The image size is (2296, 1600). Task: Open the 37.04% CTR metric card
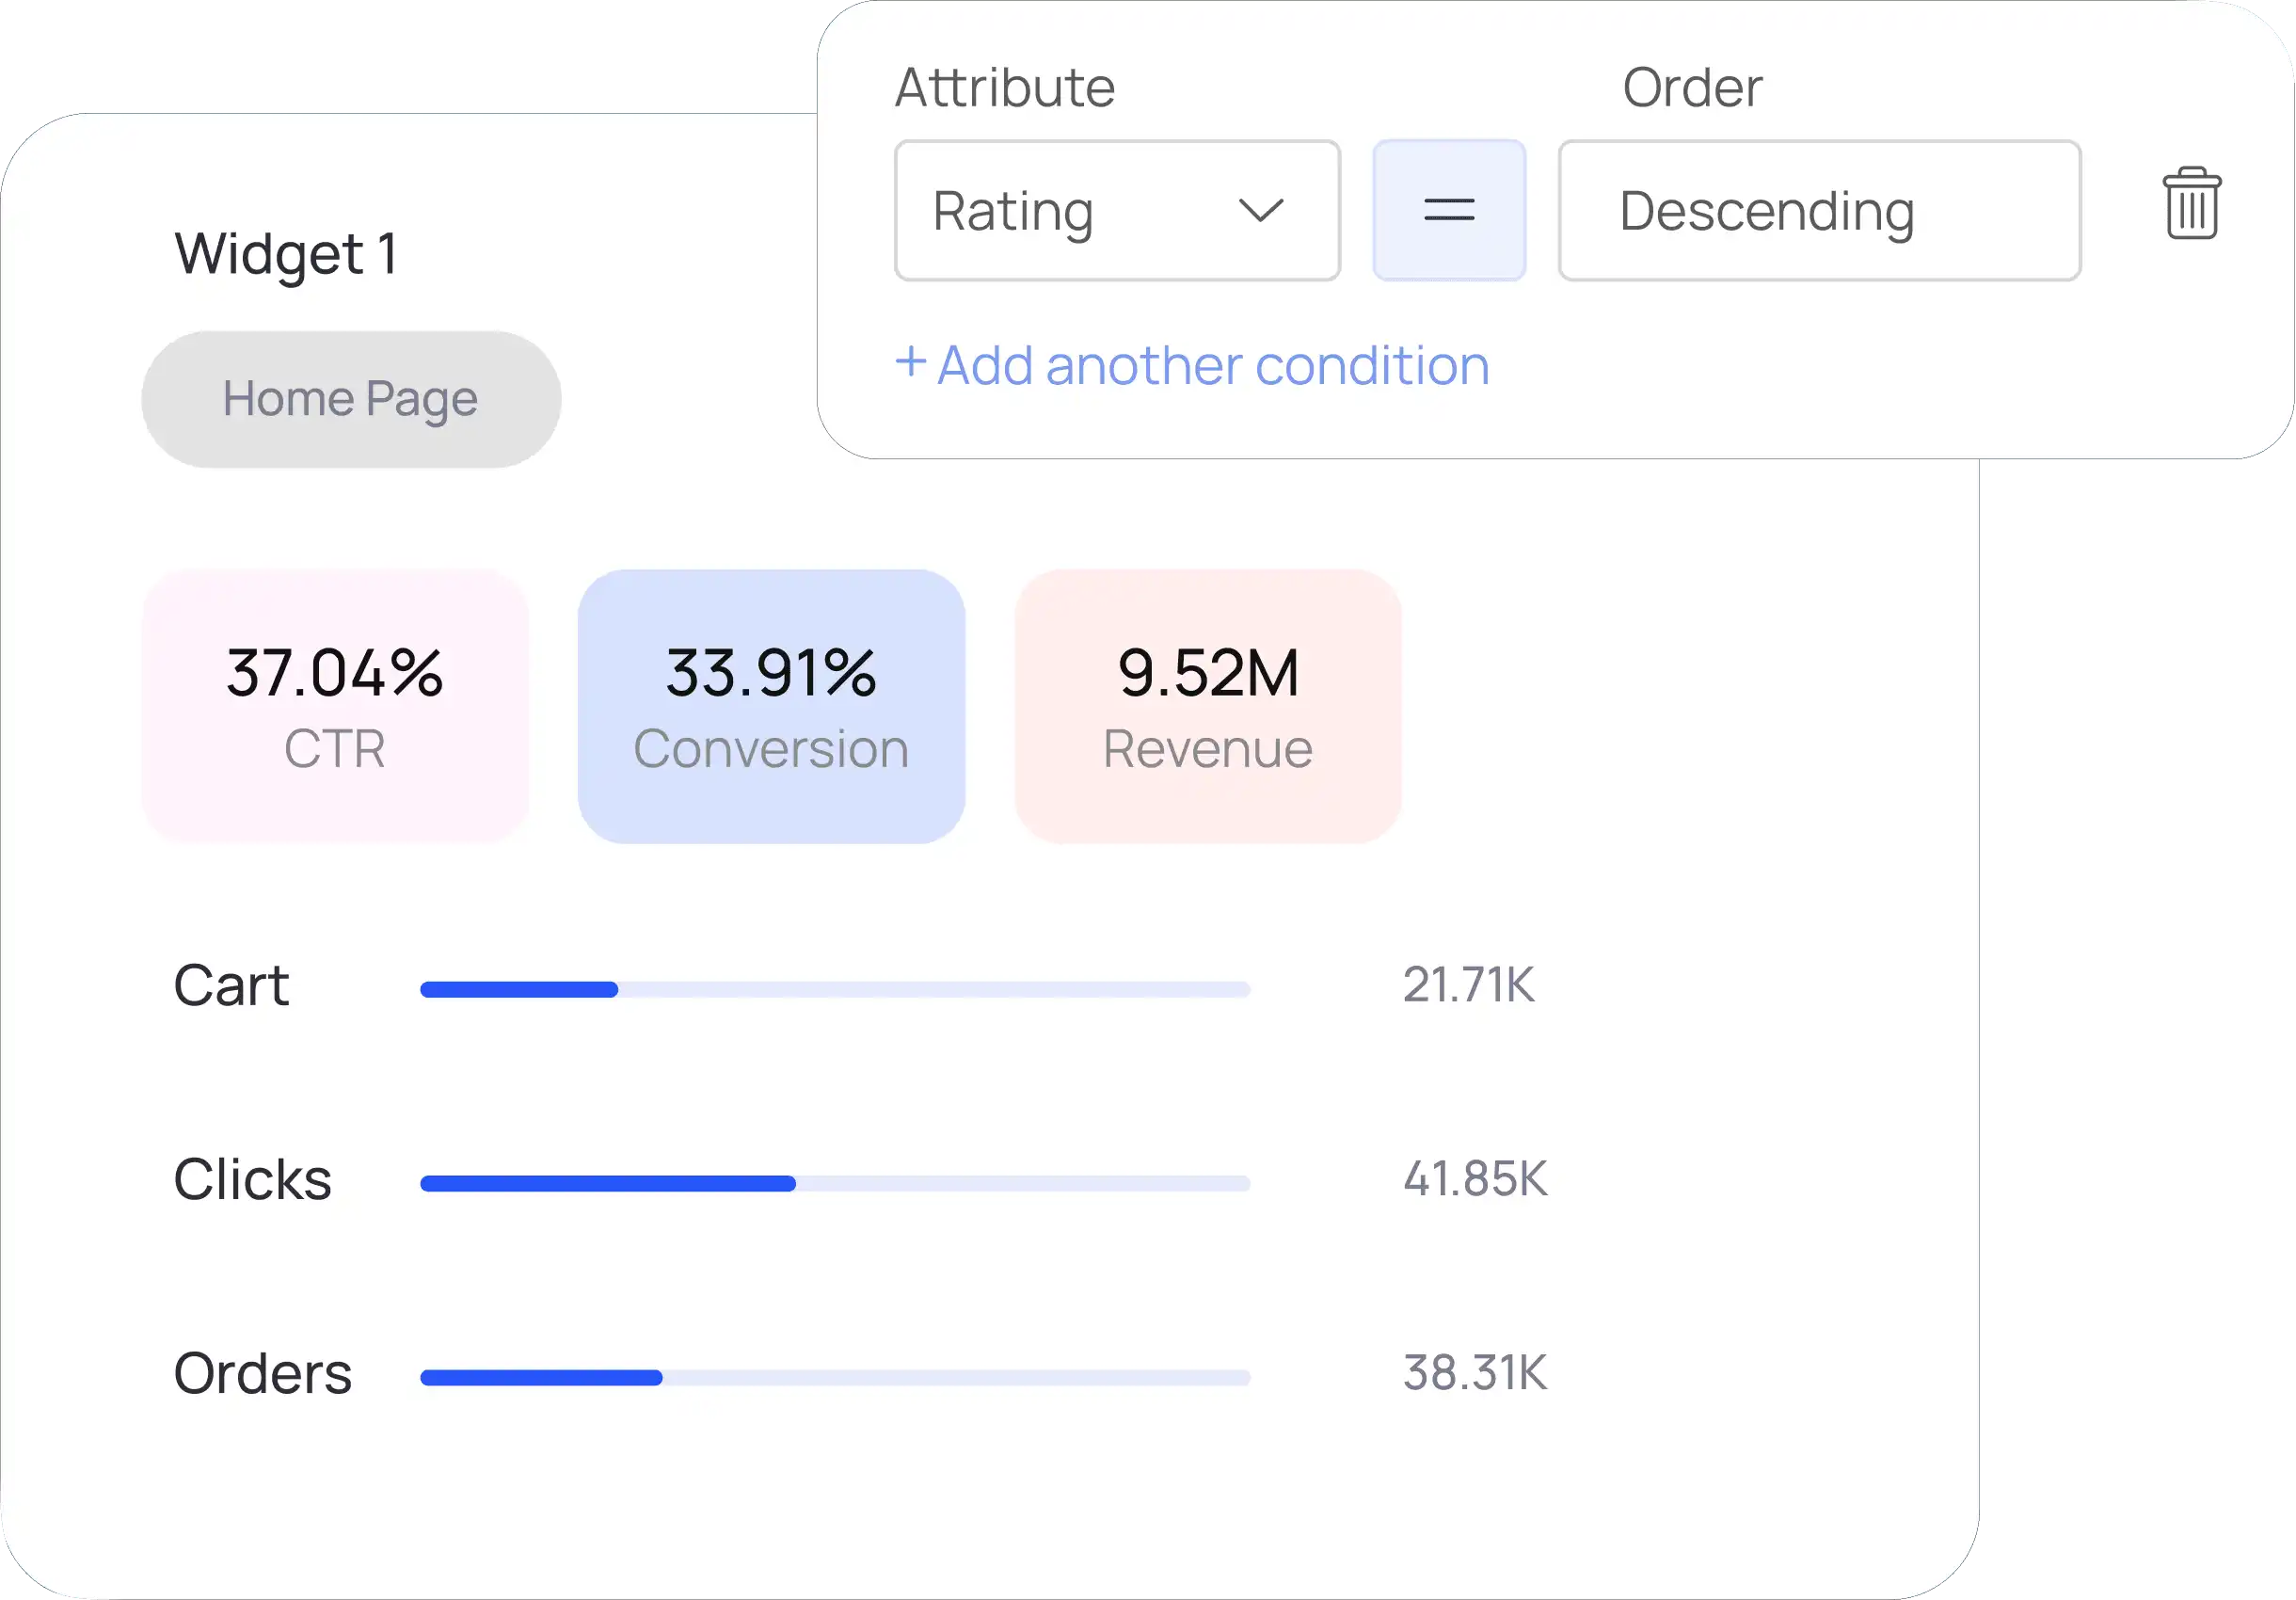[335, 706]
